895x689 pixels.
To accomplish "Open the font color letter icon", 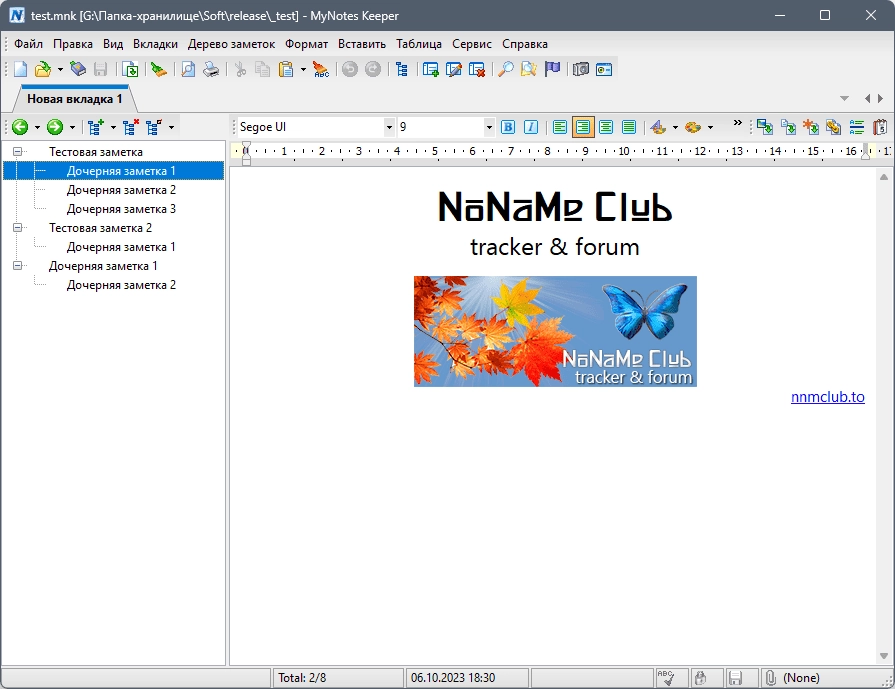I will coord(659,127).
